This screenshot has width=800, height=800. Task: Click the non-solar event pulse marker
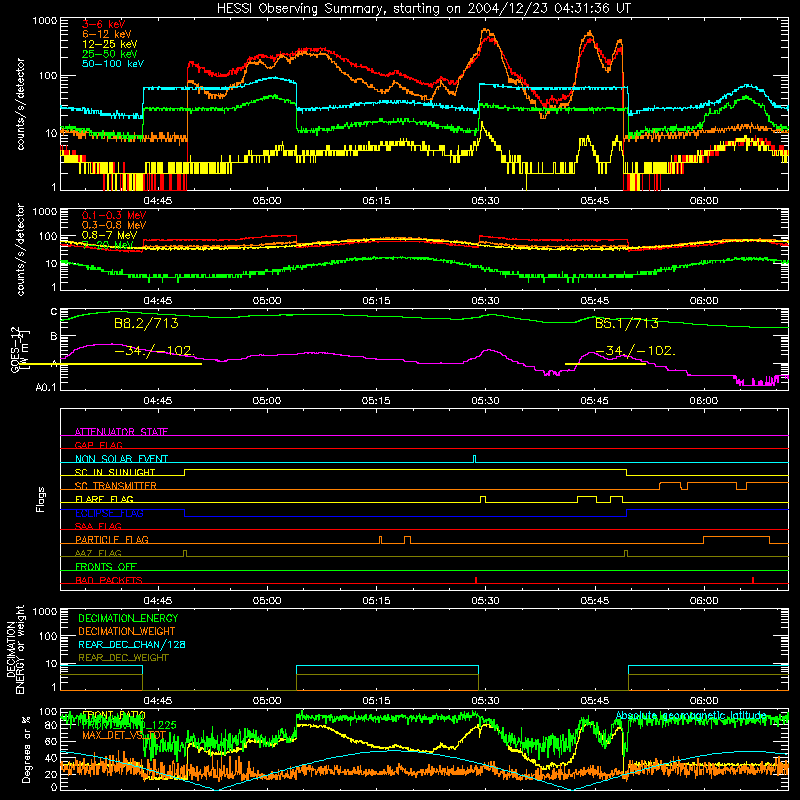474,459
